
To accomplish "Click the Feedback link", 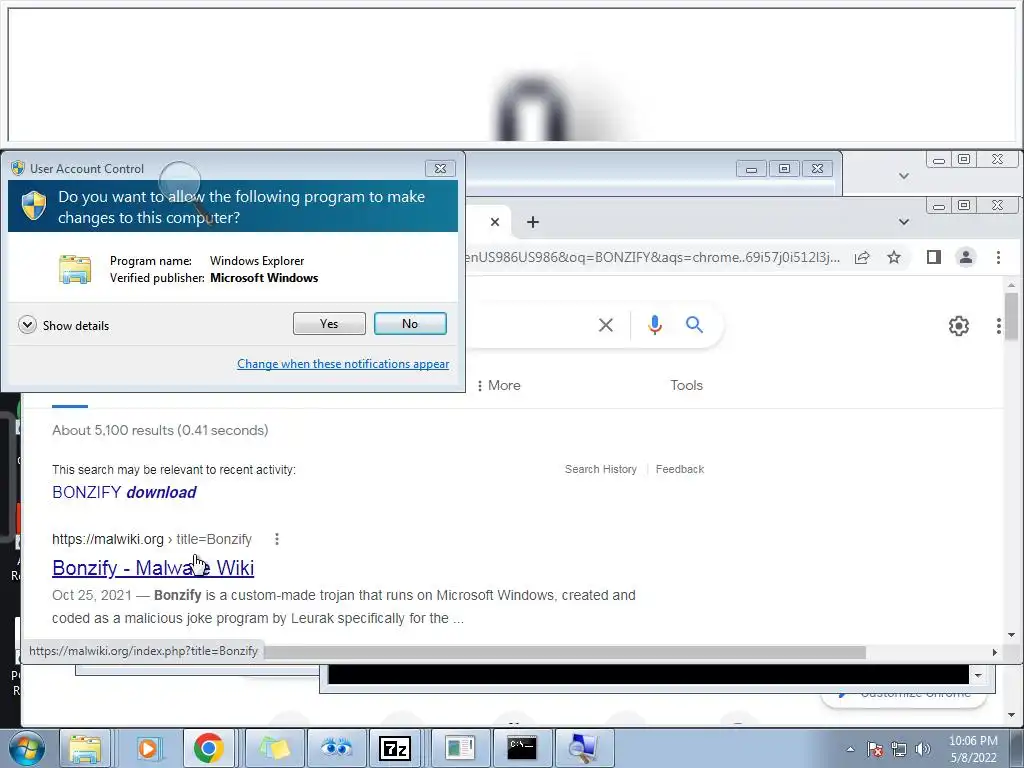I will 680,469.
